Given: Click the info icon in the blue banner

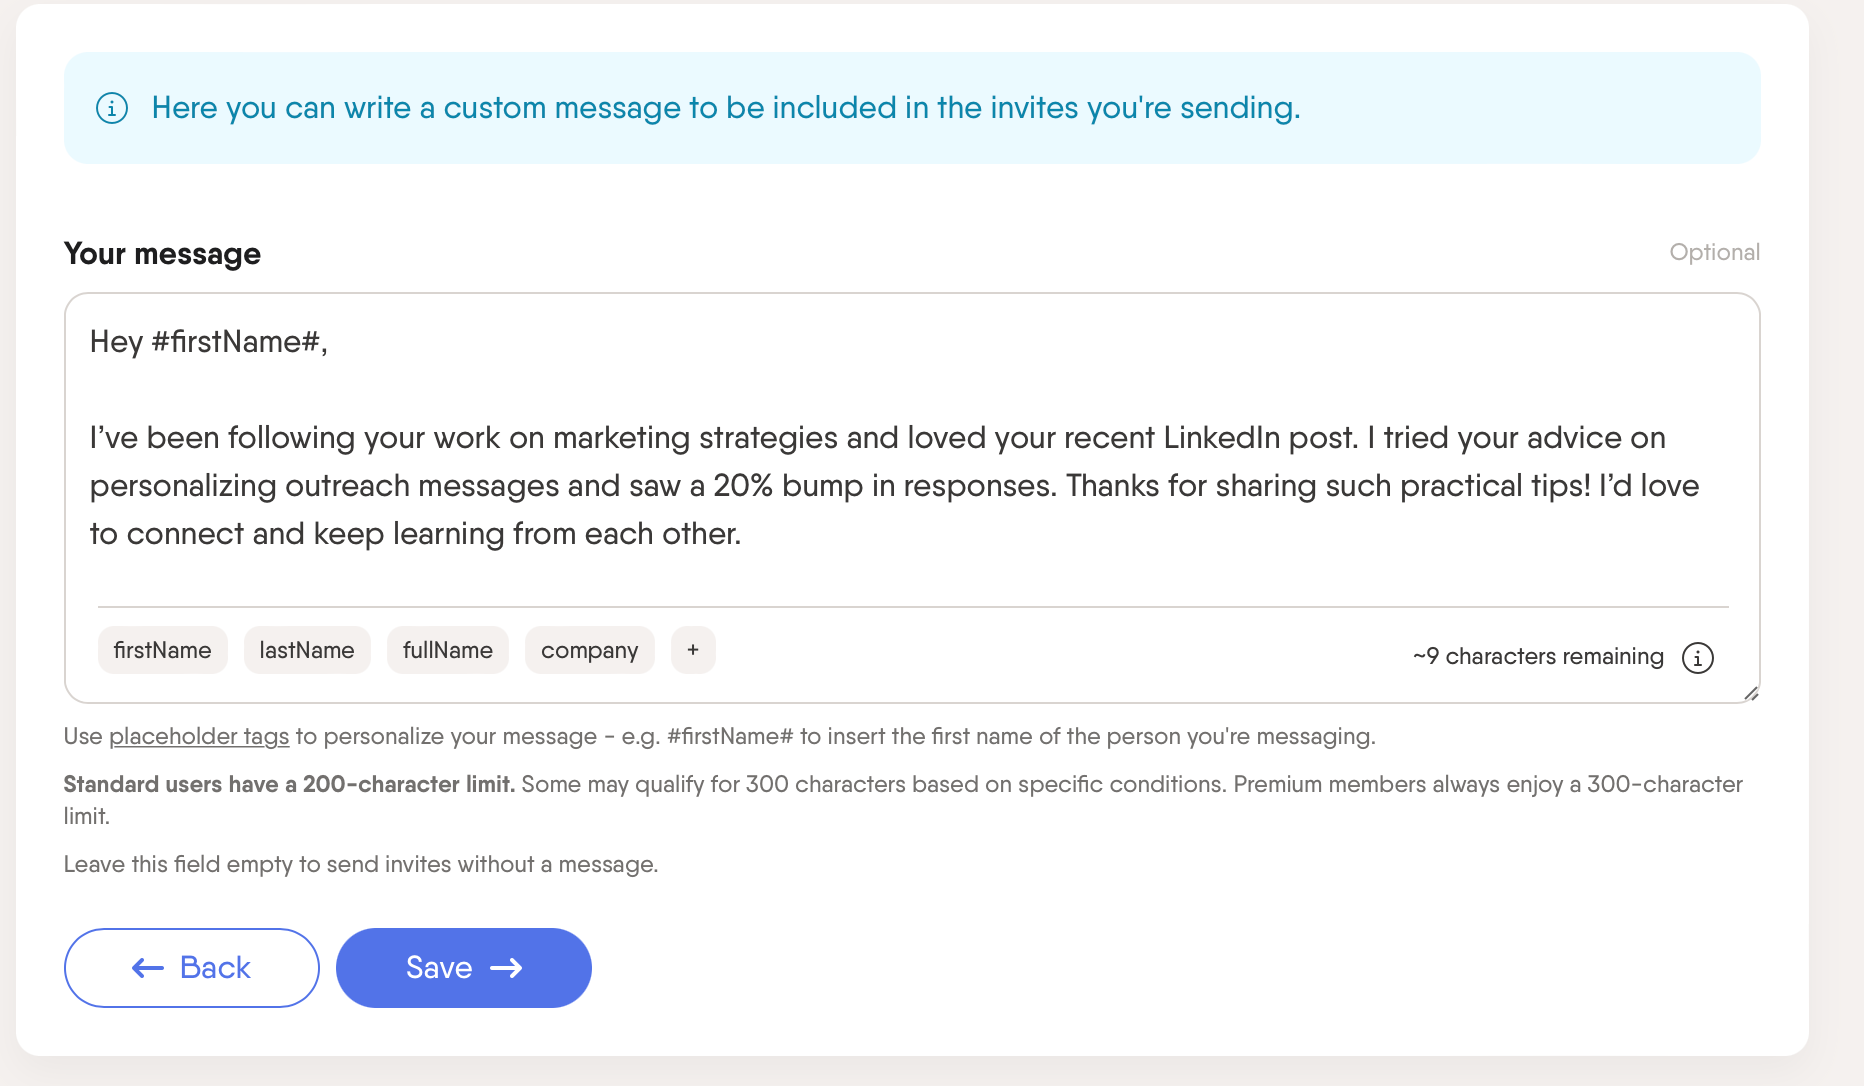Looking at the screenshot, I should [111, 108].
